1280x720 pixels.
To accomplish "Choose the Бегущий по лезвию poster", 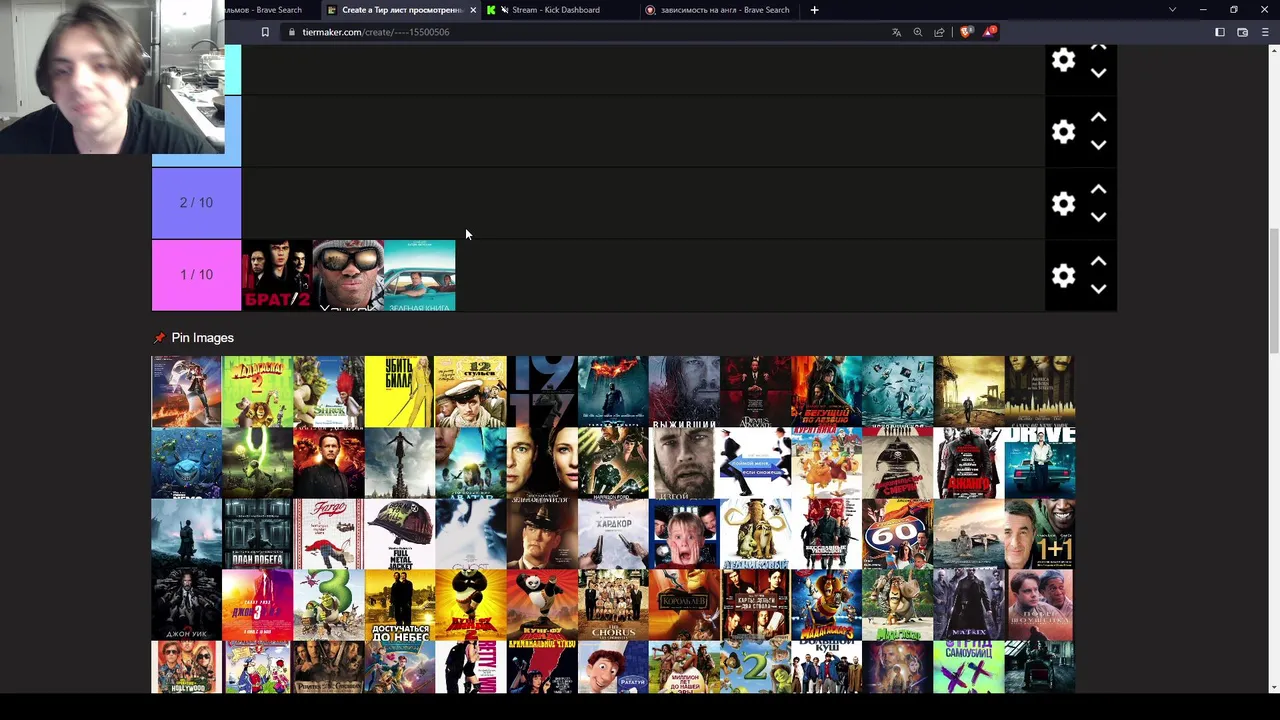I will click(x=826, y=392).
